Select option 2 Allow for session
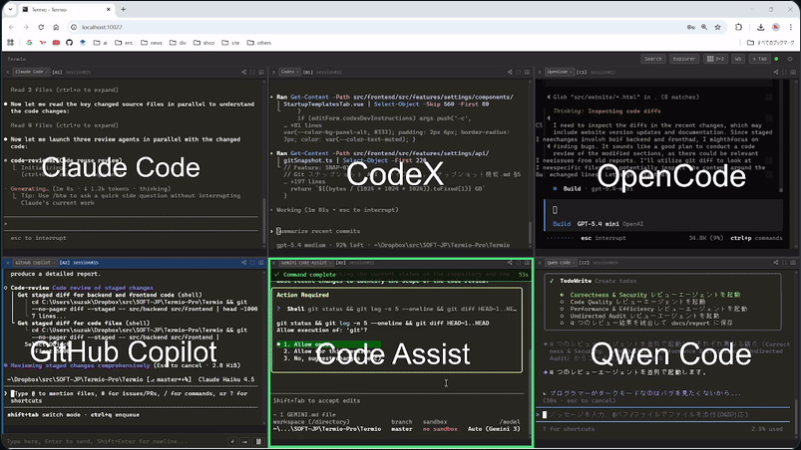The image size is (801, 450). 328,351
